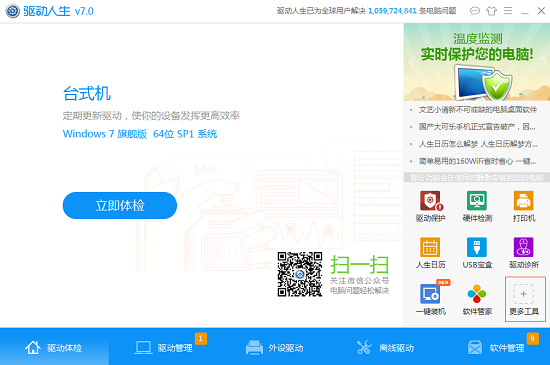Launch the 硬件检测 hardware detection tool
Image resolution: width=550 pixels, height=365 pixels.
click(x=477, y=206)
